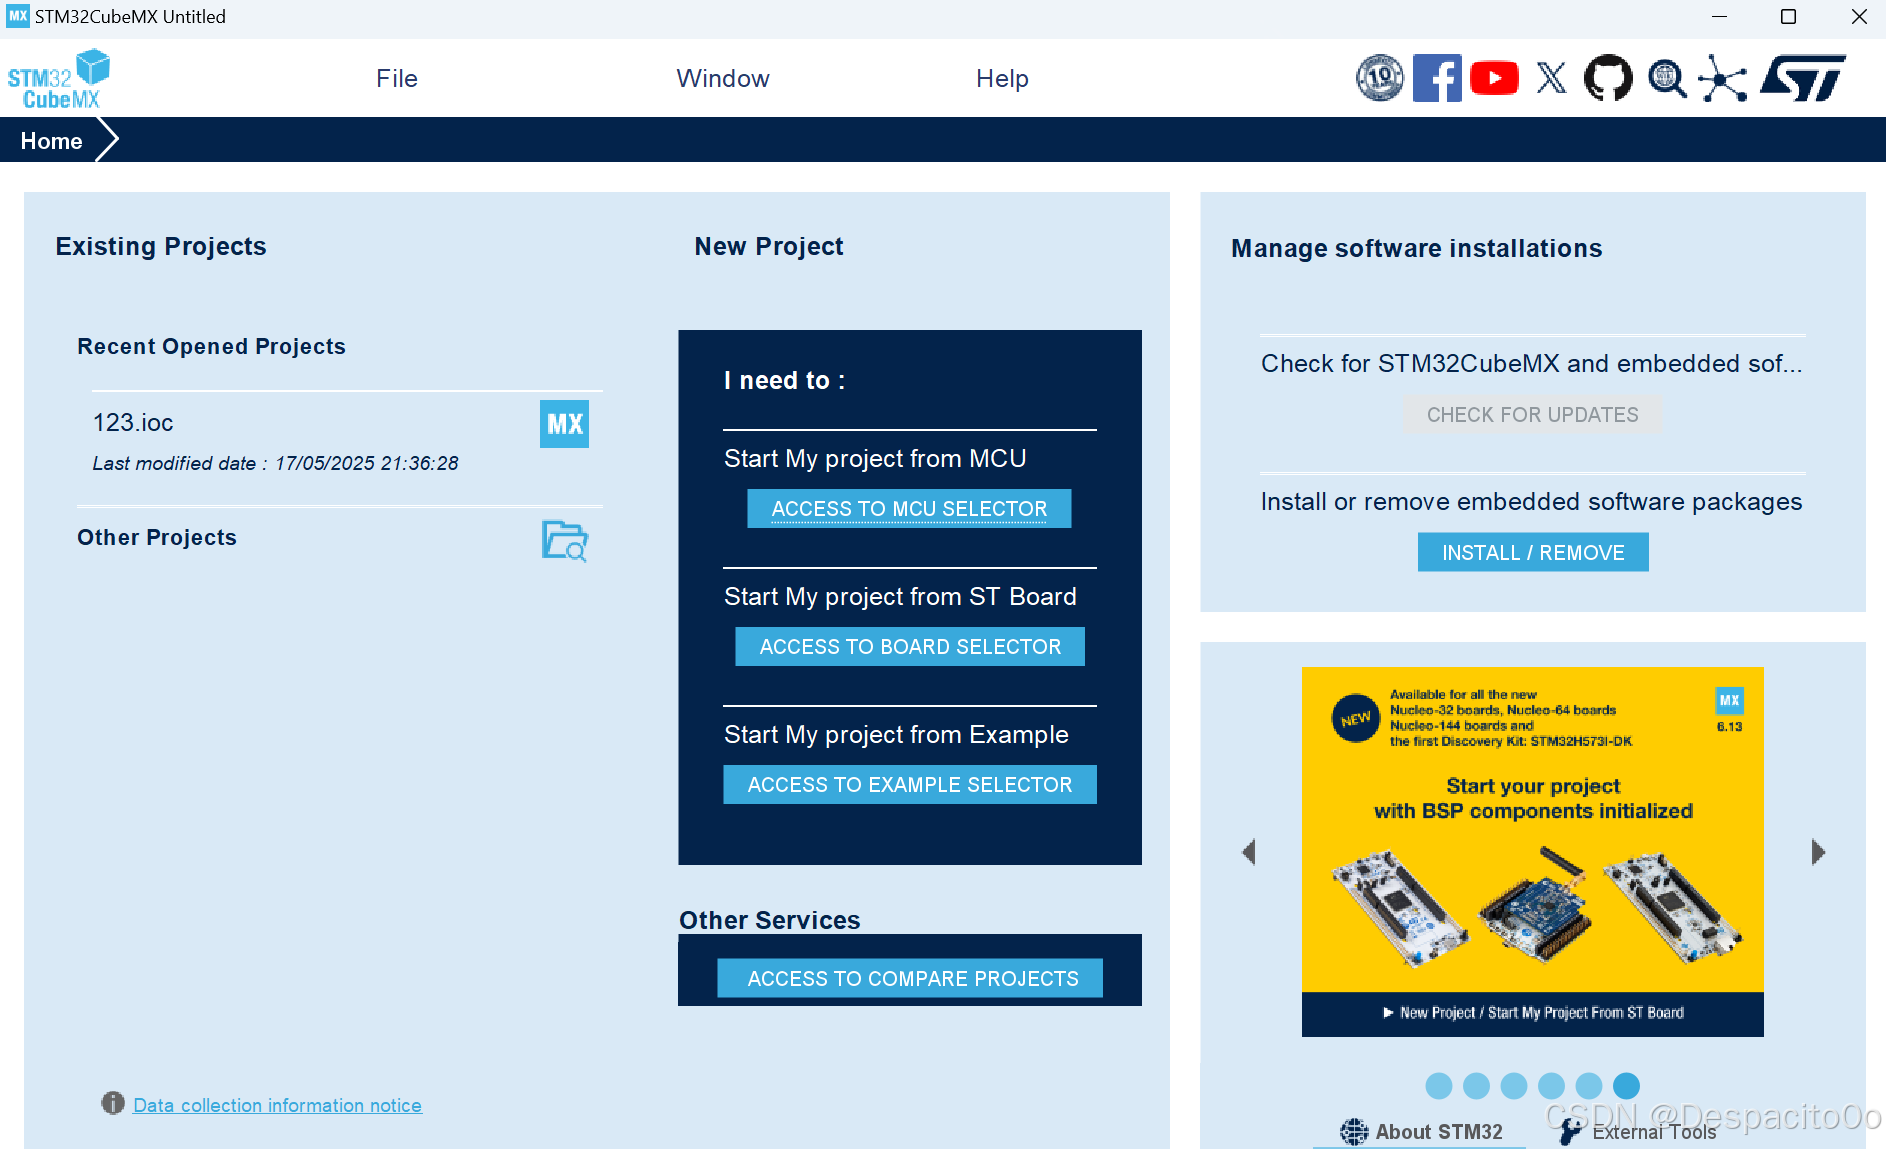The image size is (1886, 1149).
Task: Close the STM32CubeMX window
Action: pyautogui.click(x=1859, y=17)
